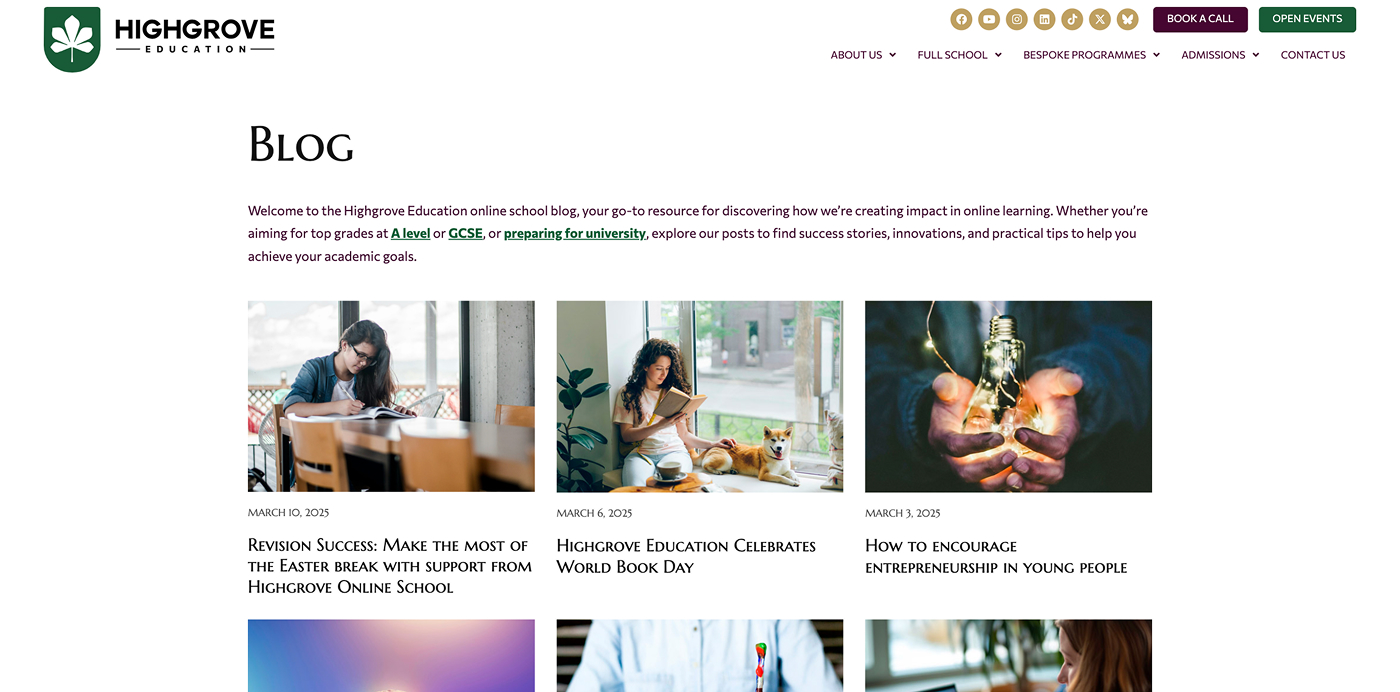The image size is (1400, 692).
Task: Follow the GCSE link
Action: point(465,233)
